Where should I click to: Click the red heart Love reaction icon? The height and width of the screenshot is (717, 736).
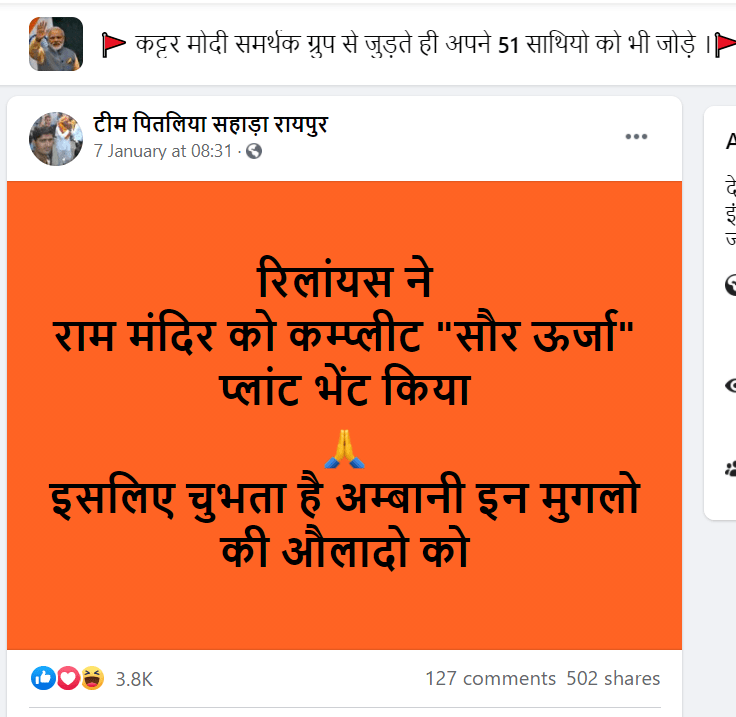pyautogui.click(x=68, y=678)
